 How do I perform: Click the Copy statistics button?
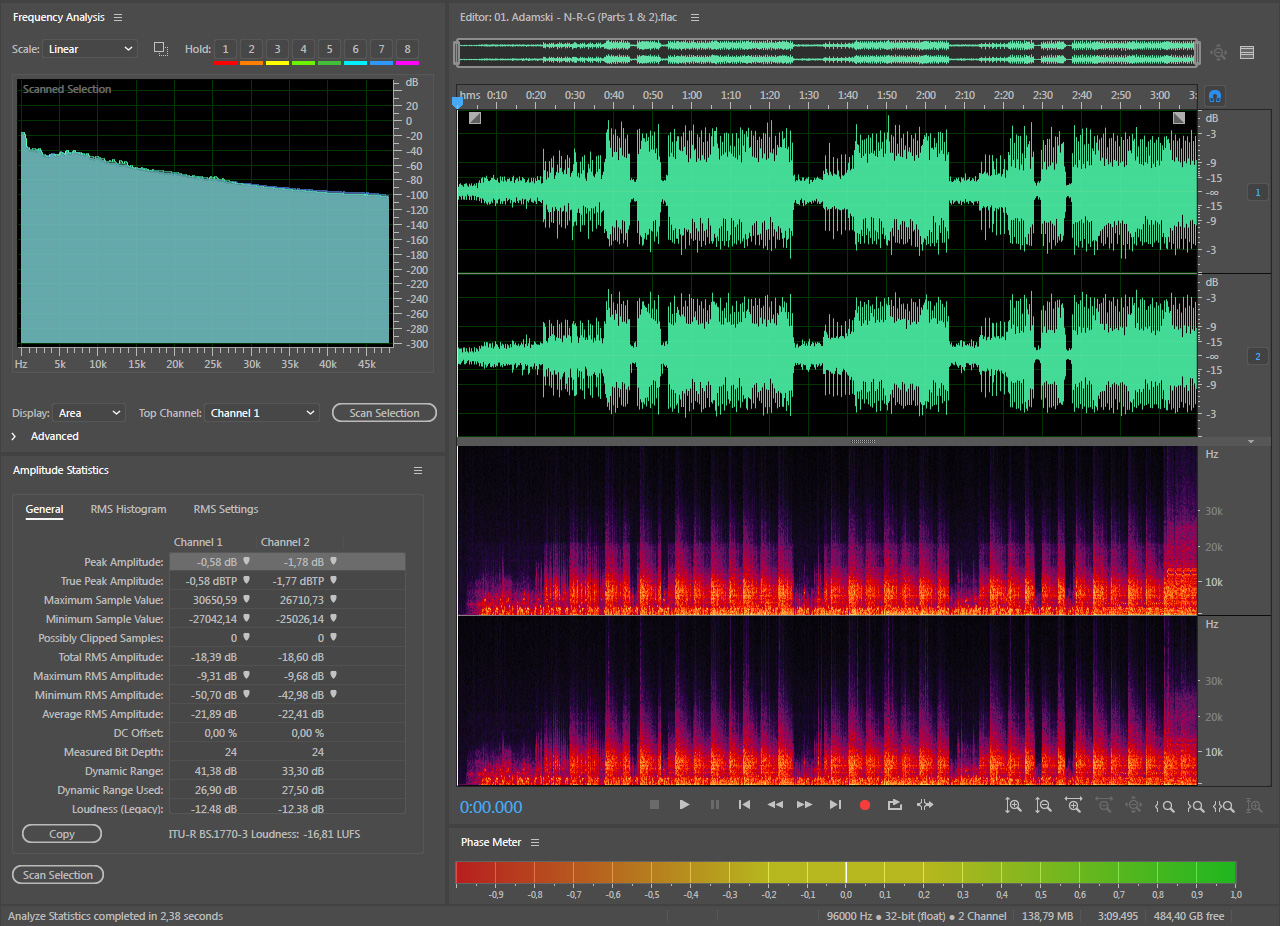pyautogui.click(x=62, y=834)
